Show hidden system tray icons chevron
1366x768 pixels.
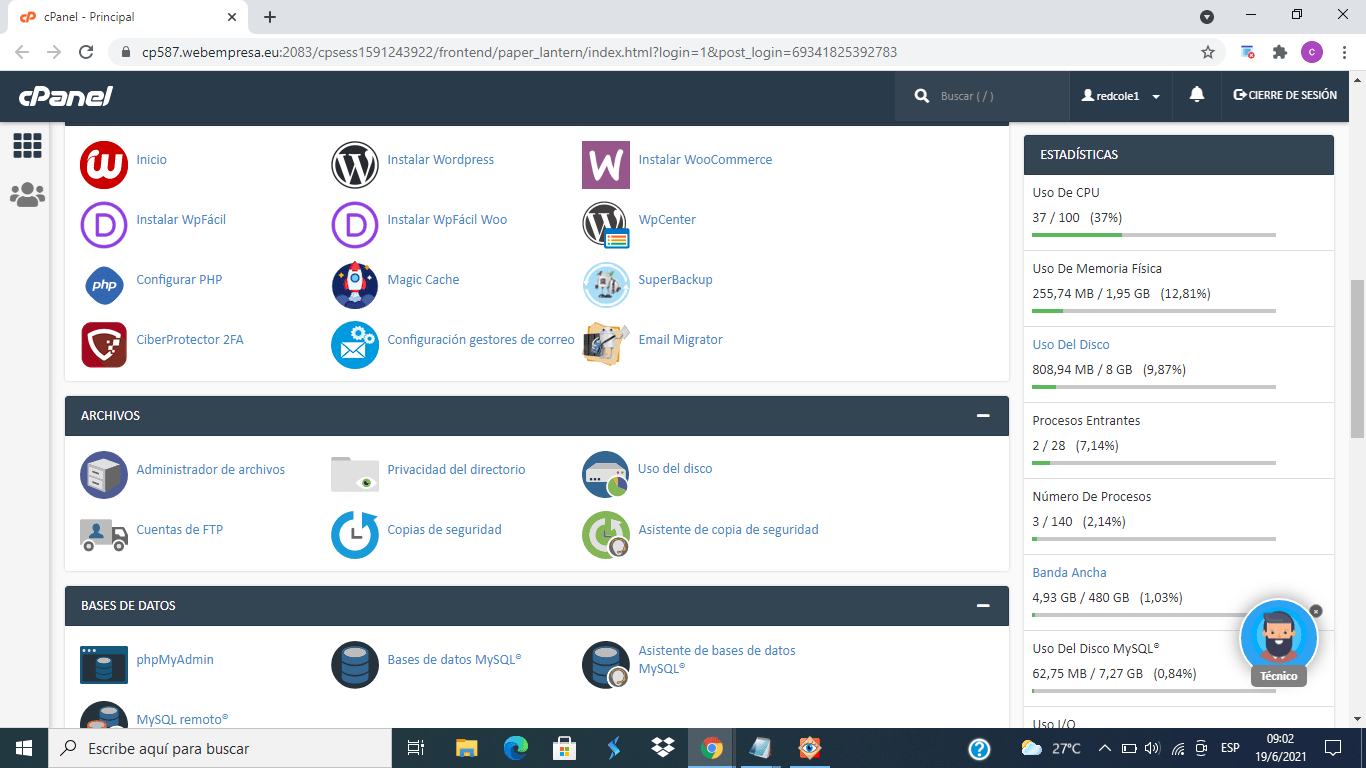click(x=1105, y=748)
